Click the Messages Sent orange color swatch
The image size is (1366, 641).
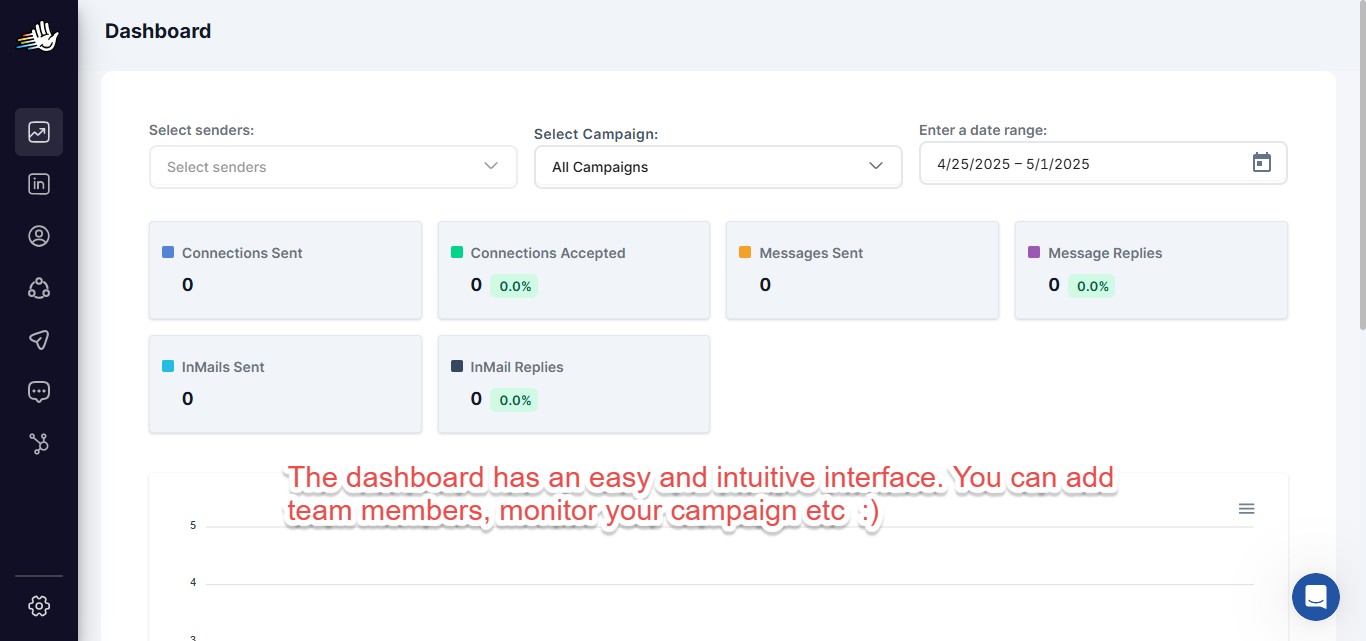click(x=745, y=252)
